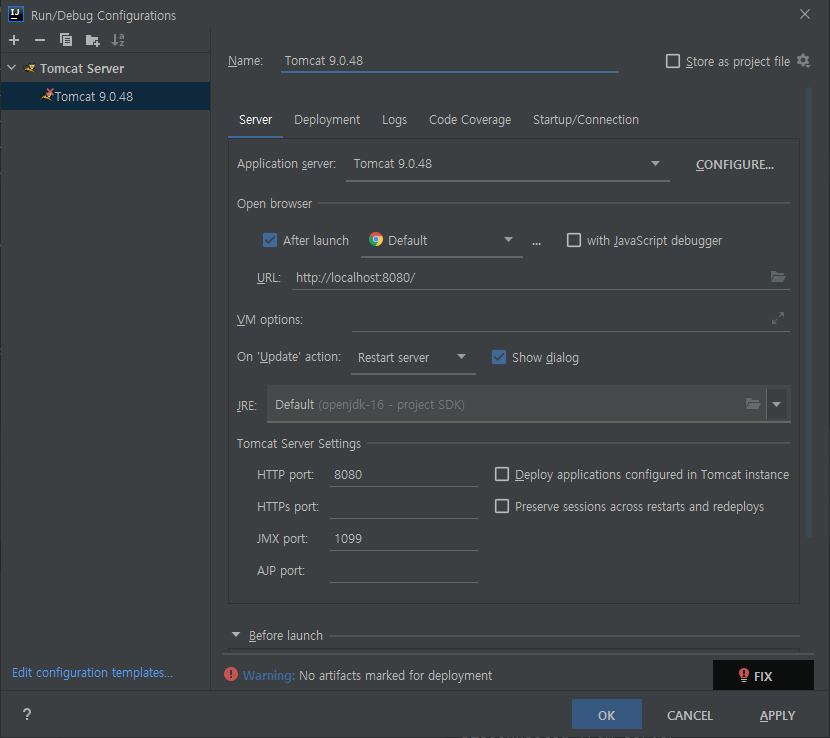Open help with question mark icon

27,714
